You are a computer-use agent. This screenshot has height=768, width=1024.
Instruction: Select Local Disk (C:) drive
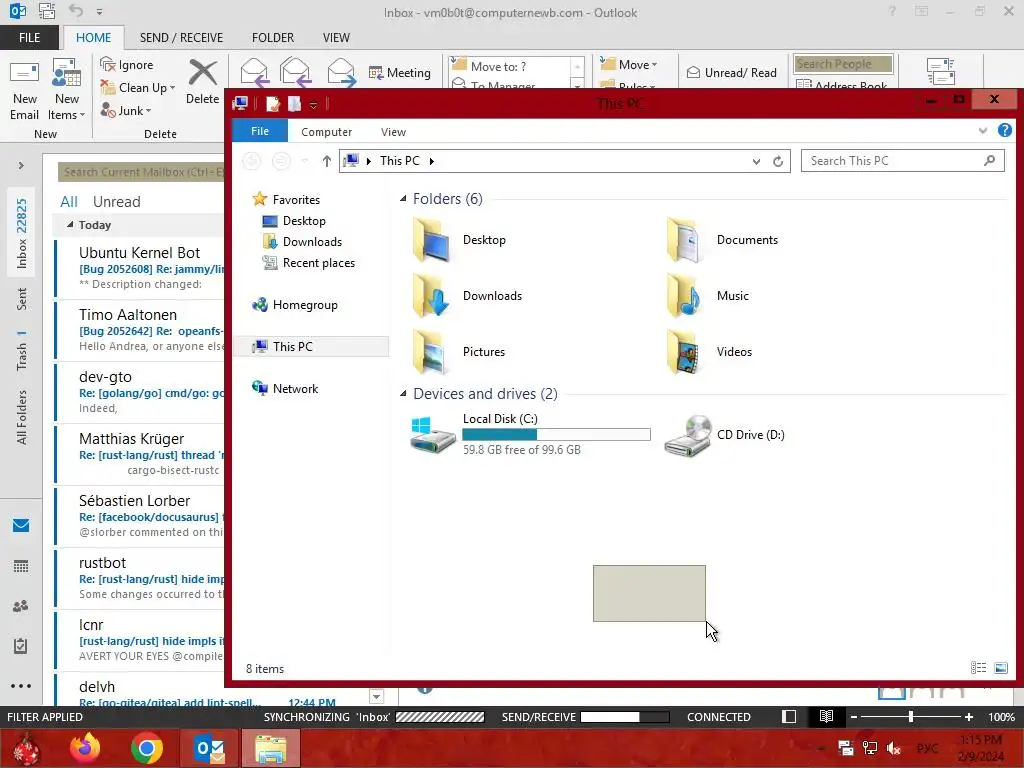click(530, 434)
